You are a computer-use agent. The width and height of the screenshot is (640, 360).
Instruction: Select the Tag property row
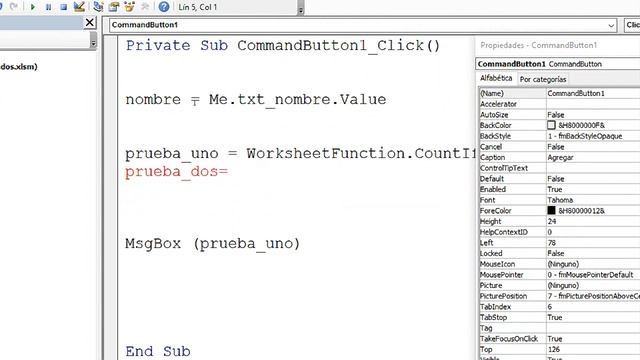click(560, 328)
